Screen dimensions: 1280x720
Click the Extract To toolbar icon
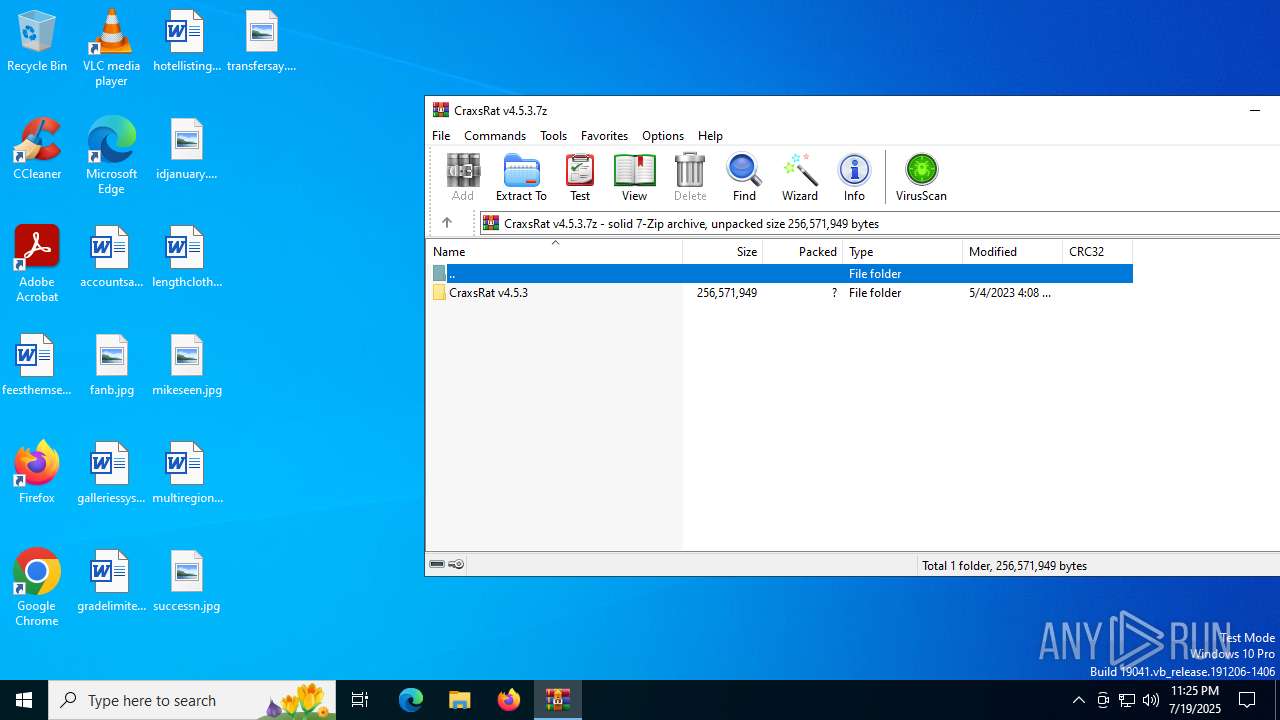[x=521, y=177]
